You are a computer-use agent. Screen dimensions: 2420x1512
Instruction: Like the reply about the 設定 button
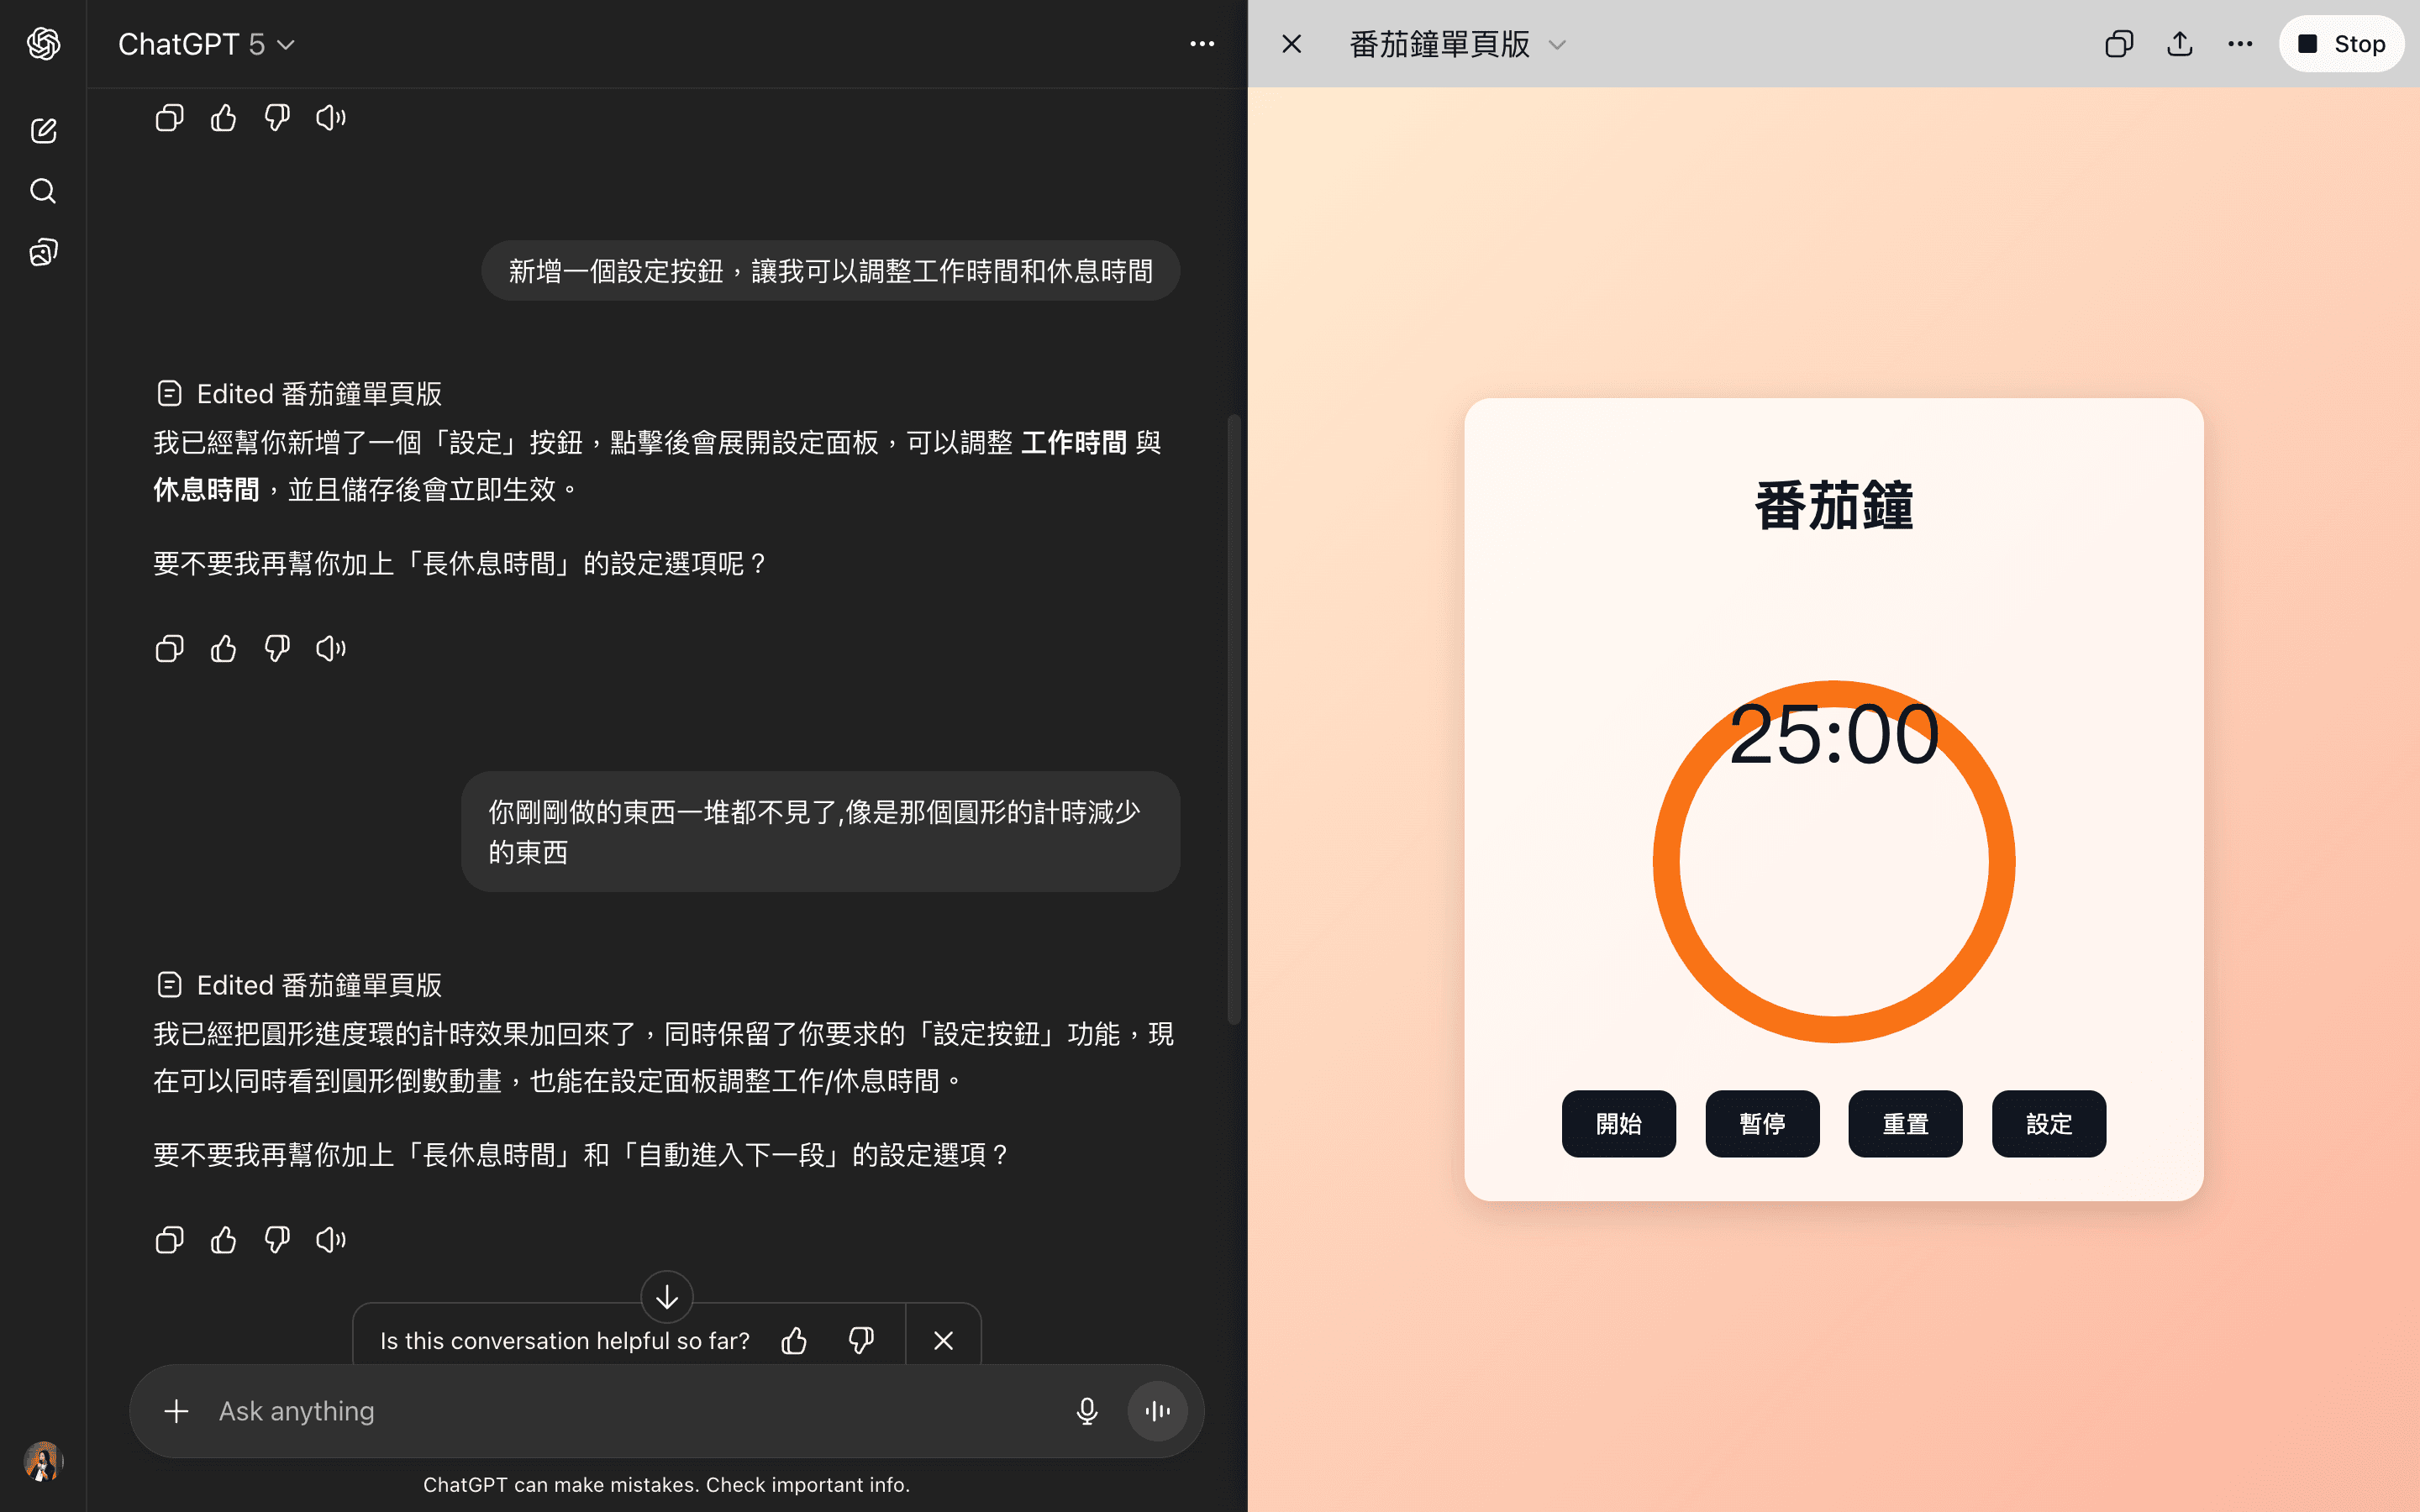pos(223,649)
